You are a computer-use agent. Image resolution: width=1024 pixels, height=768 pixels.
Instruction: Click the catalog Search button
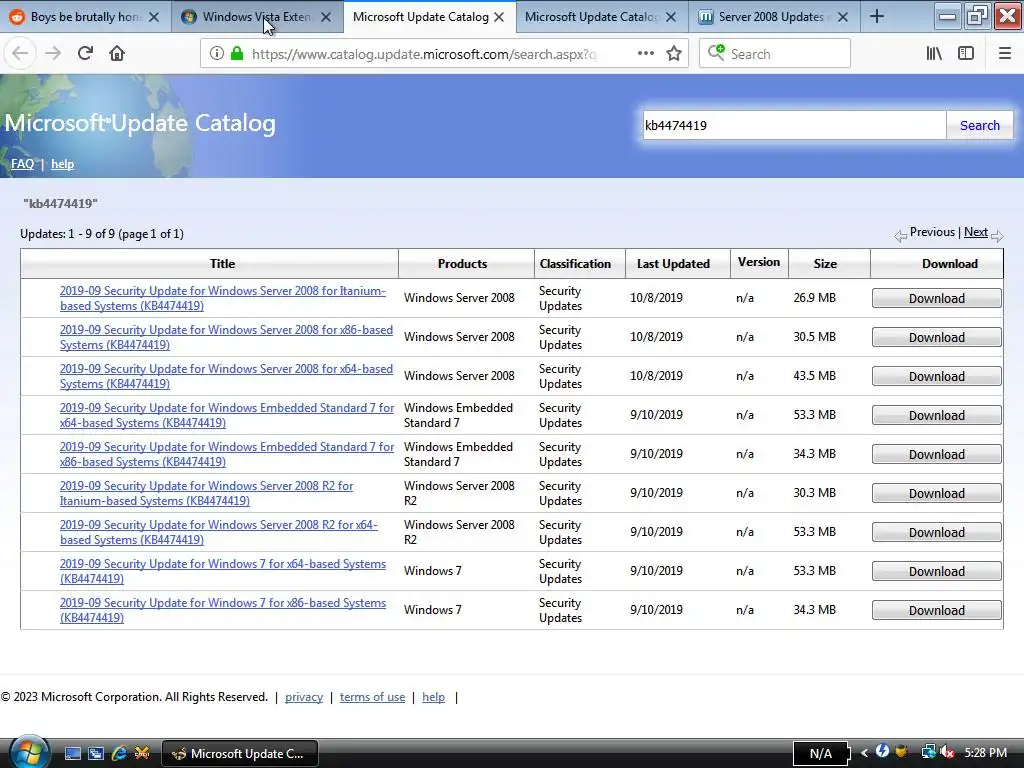point(980,125)
